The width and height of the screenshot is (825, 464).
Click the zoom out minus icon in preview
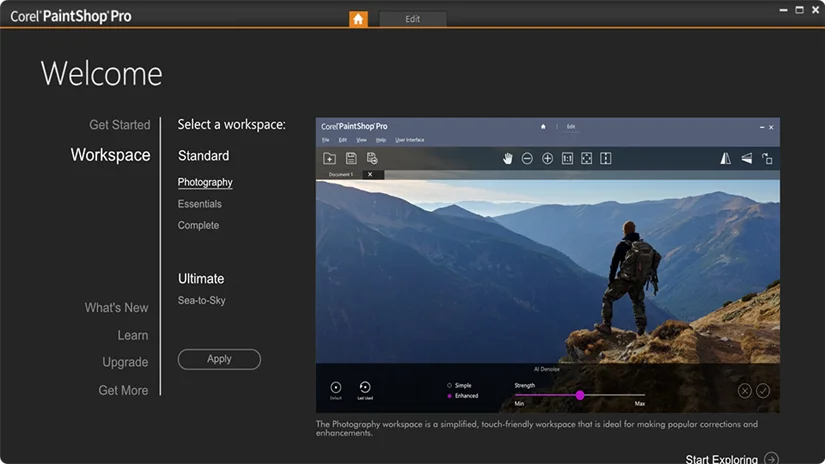[x=527, y=158]
